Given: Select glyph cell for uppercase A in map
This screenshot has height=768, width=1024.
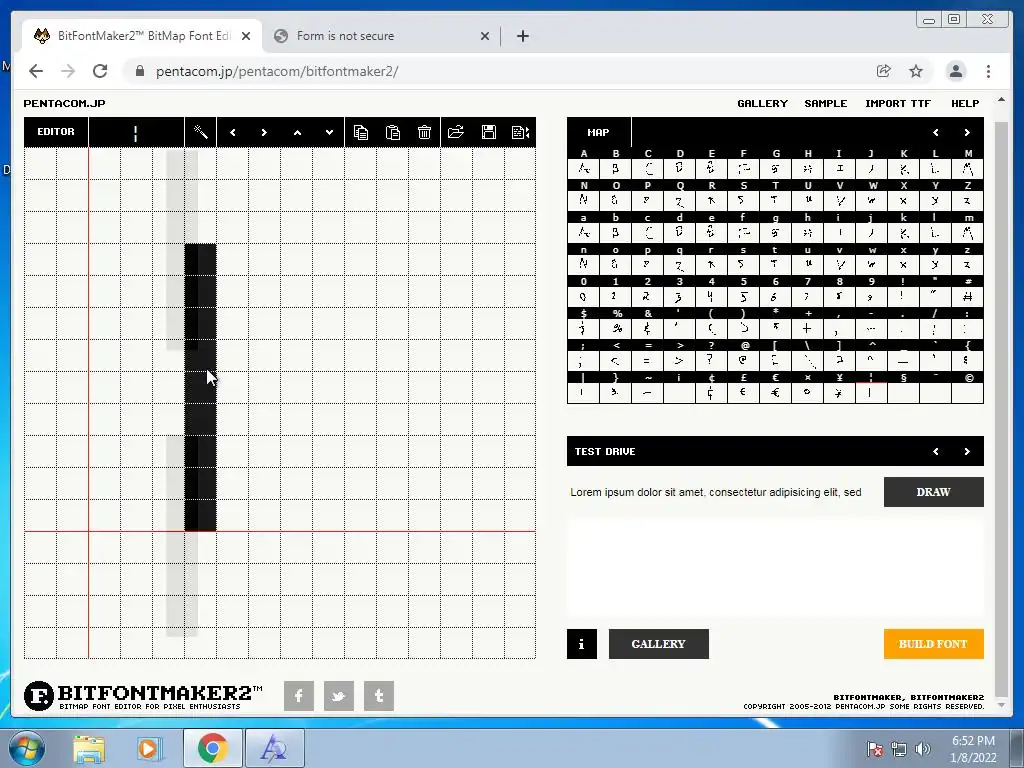Looking at the screenshot, I should [583, 169].
